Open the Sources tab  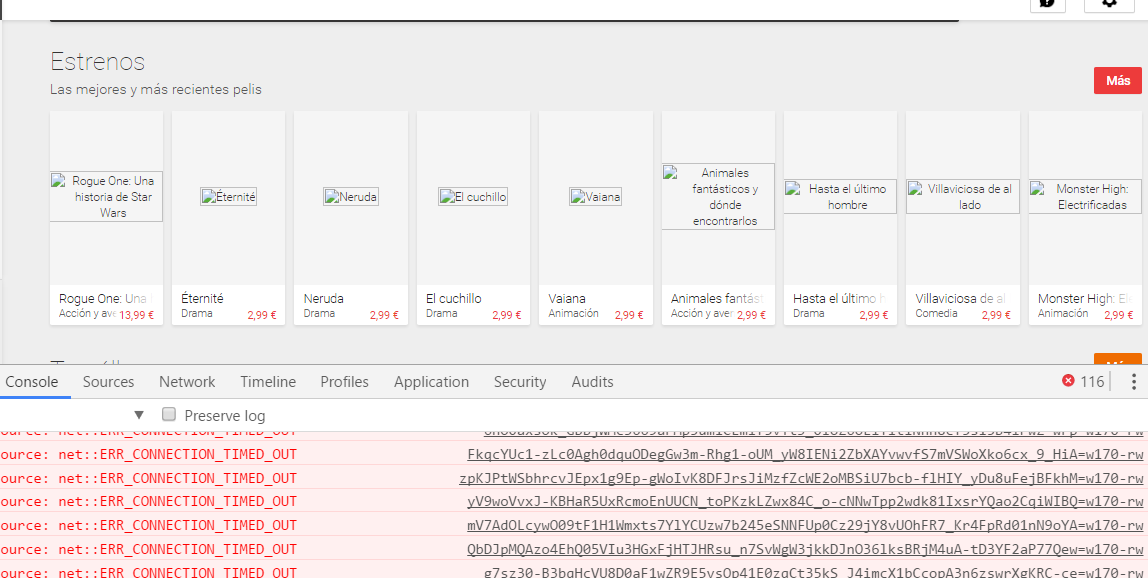click(x=108, y=382)
